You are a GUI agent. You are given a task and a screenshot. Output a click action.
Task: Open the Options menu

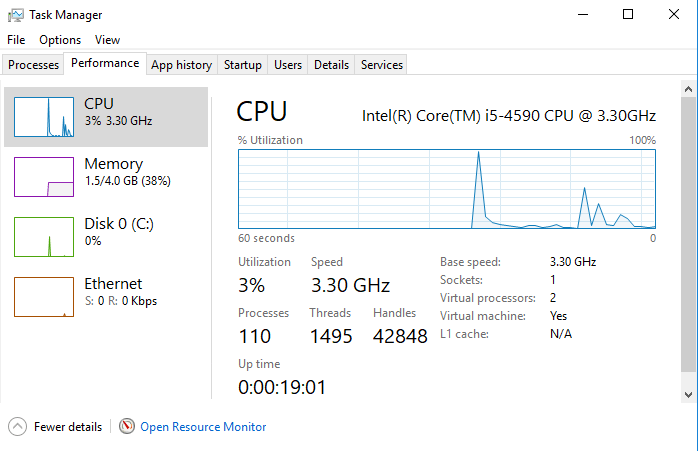point(60,40)
